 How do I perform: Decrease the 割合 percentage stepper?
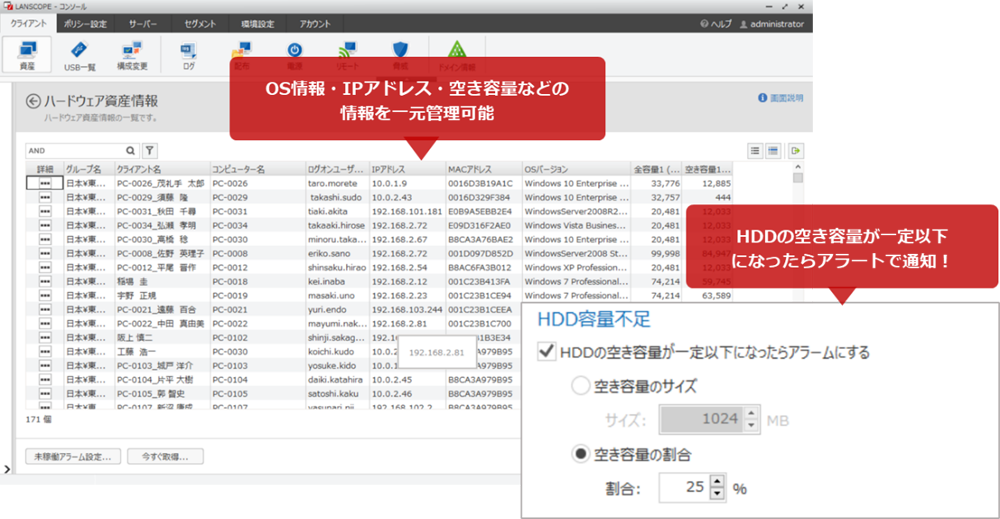click(717, 494)
